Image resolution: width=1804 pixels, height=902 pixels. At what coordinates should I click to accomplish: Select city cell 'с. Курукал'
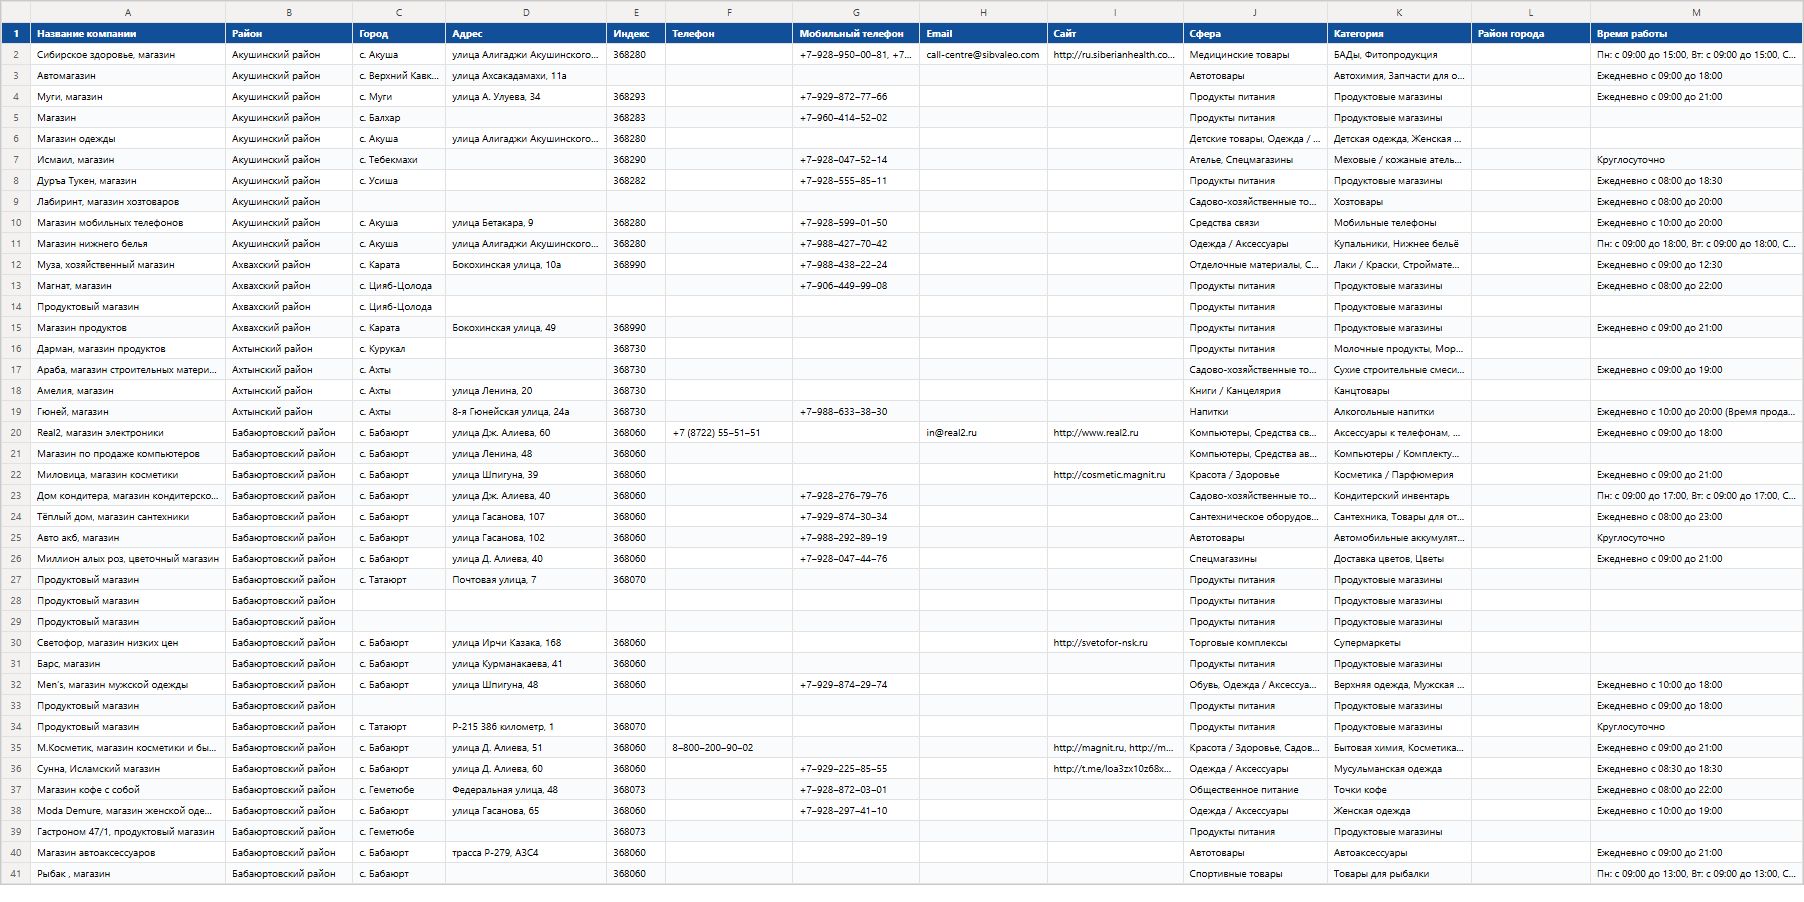[x=399, y=349]
